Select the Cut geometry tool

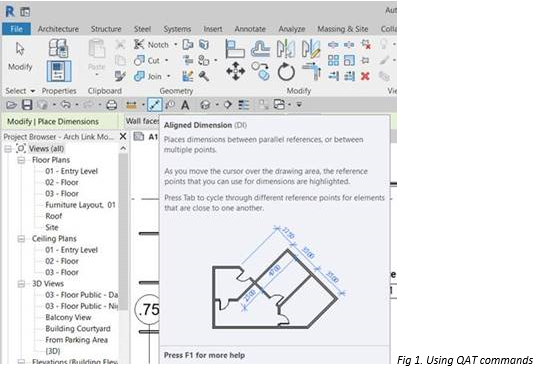(x=147, y=61)
